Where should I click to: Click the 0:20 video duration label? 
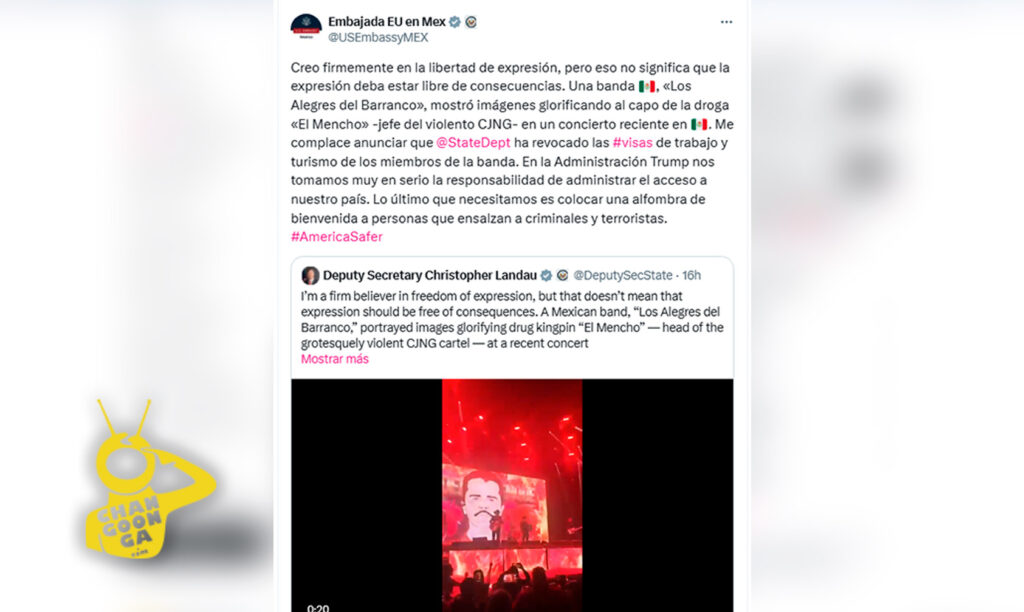pyautogui.click(x=318, y=607)
